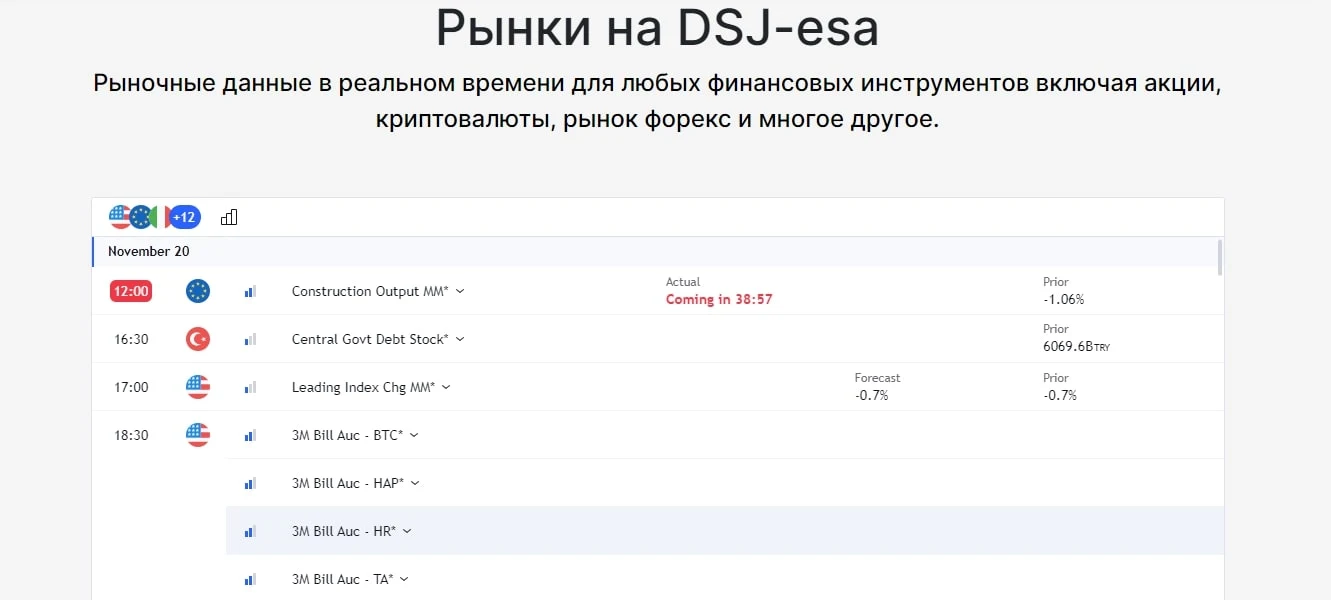Click the Prior value on Leading Index row
Screen dimensions: 1331x600
(1059, 395)
